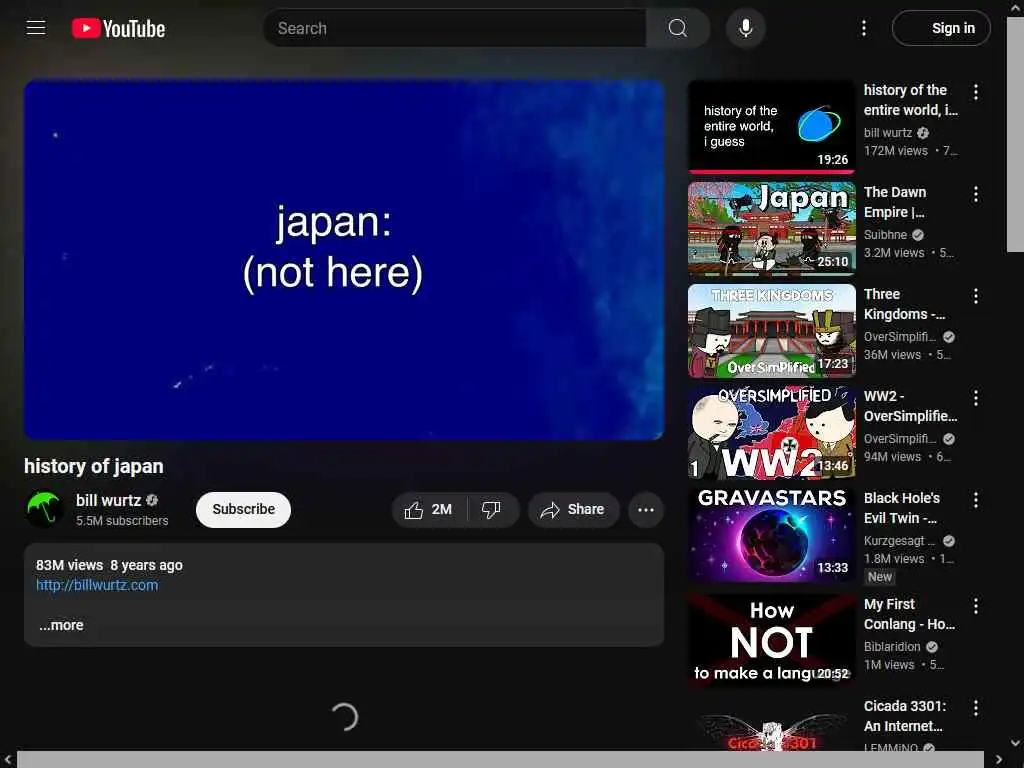
Task: Open the top bar settings kebab menu
Action: [x=863, y=28]
